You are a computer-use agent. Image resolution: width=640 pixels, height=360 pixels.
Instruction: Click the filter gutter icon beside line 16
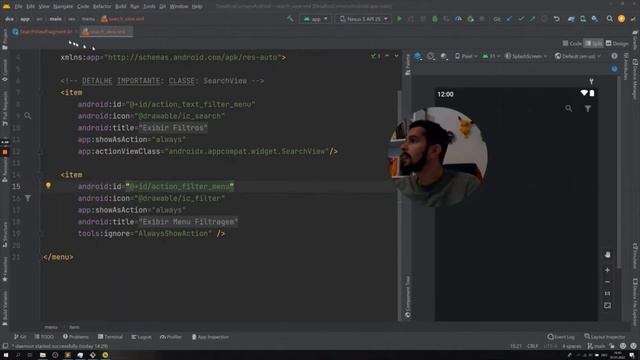tap(27, 198)
